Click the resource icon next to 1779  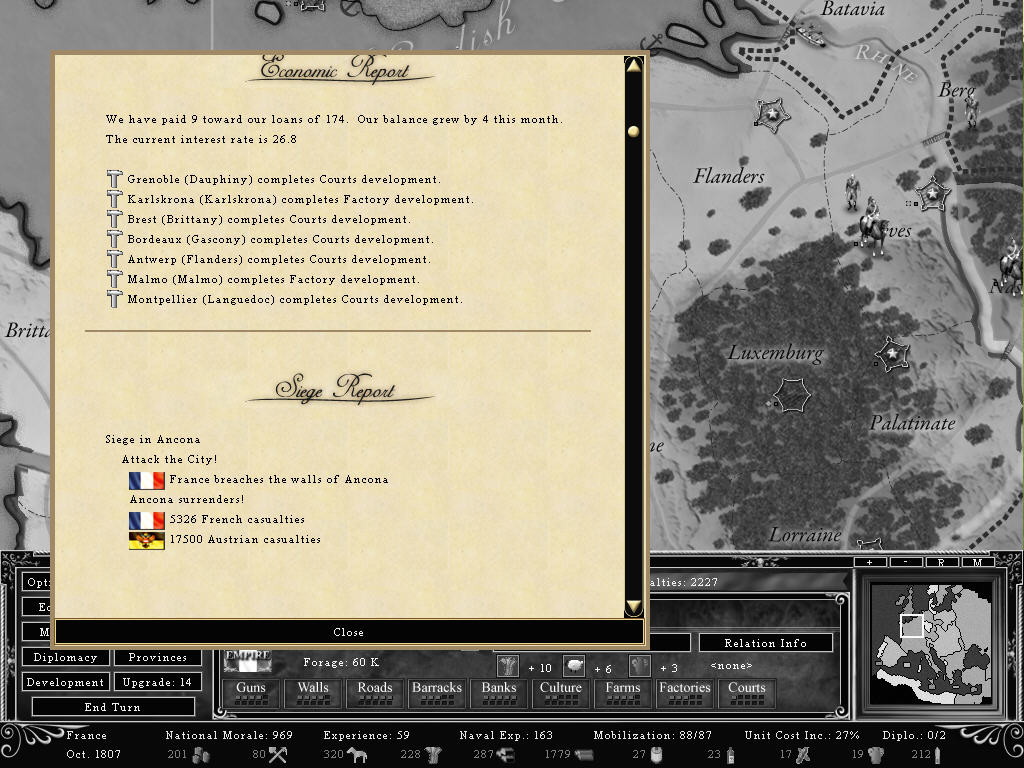(584, 755)
